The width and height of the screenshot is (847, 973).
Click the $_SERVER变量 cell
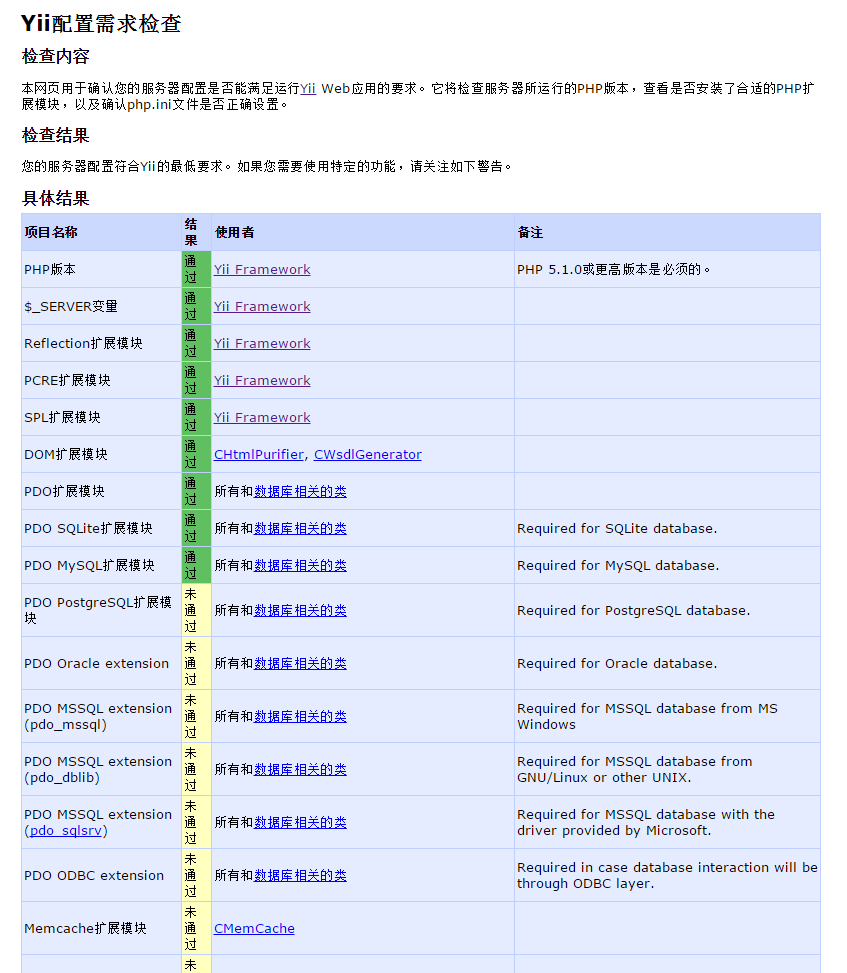pos(101,307)
